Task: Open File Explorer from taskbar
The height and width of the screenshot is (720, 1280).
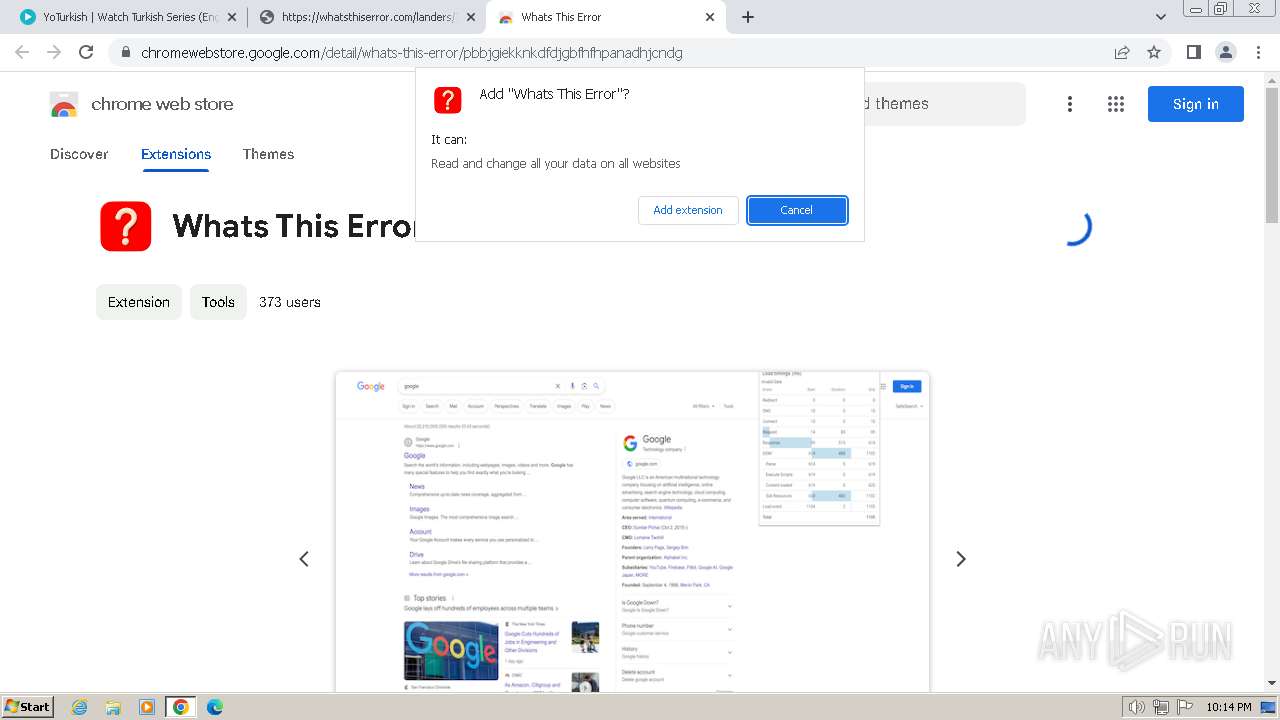Action: coord(113,707)
